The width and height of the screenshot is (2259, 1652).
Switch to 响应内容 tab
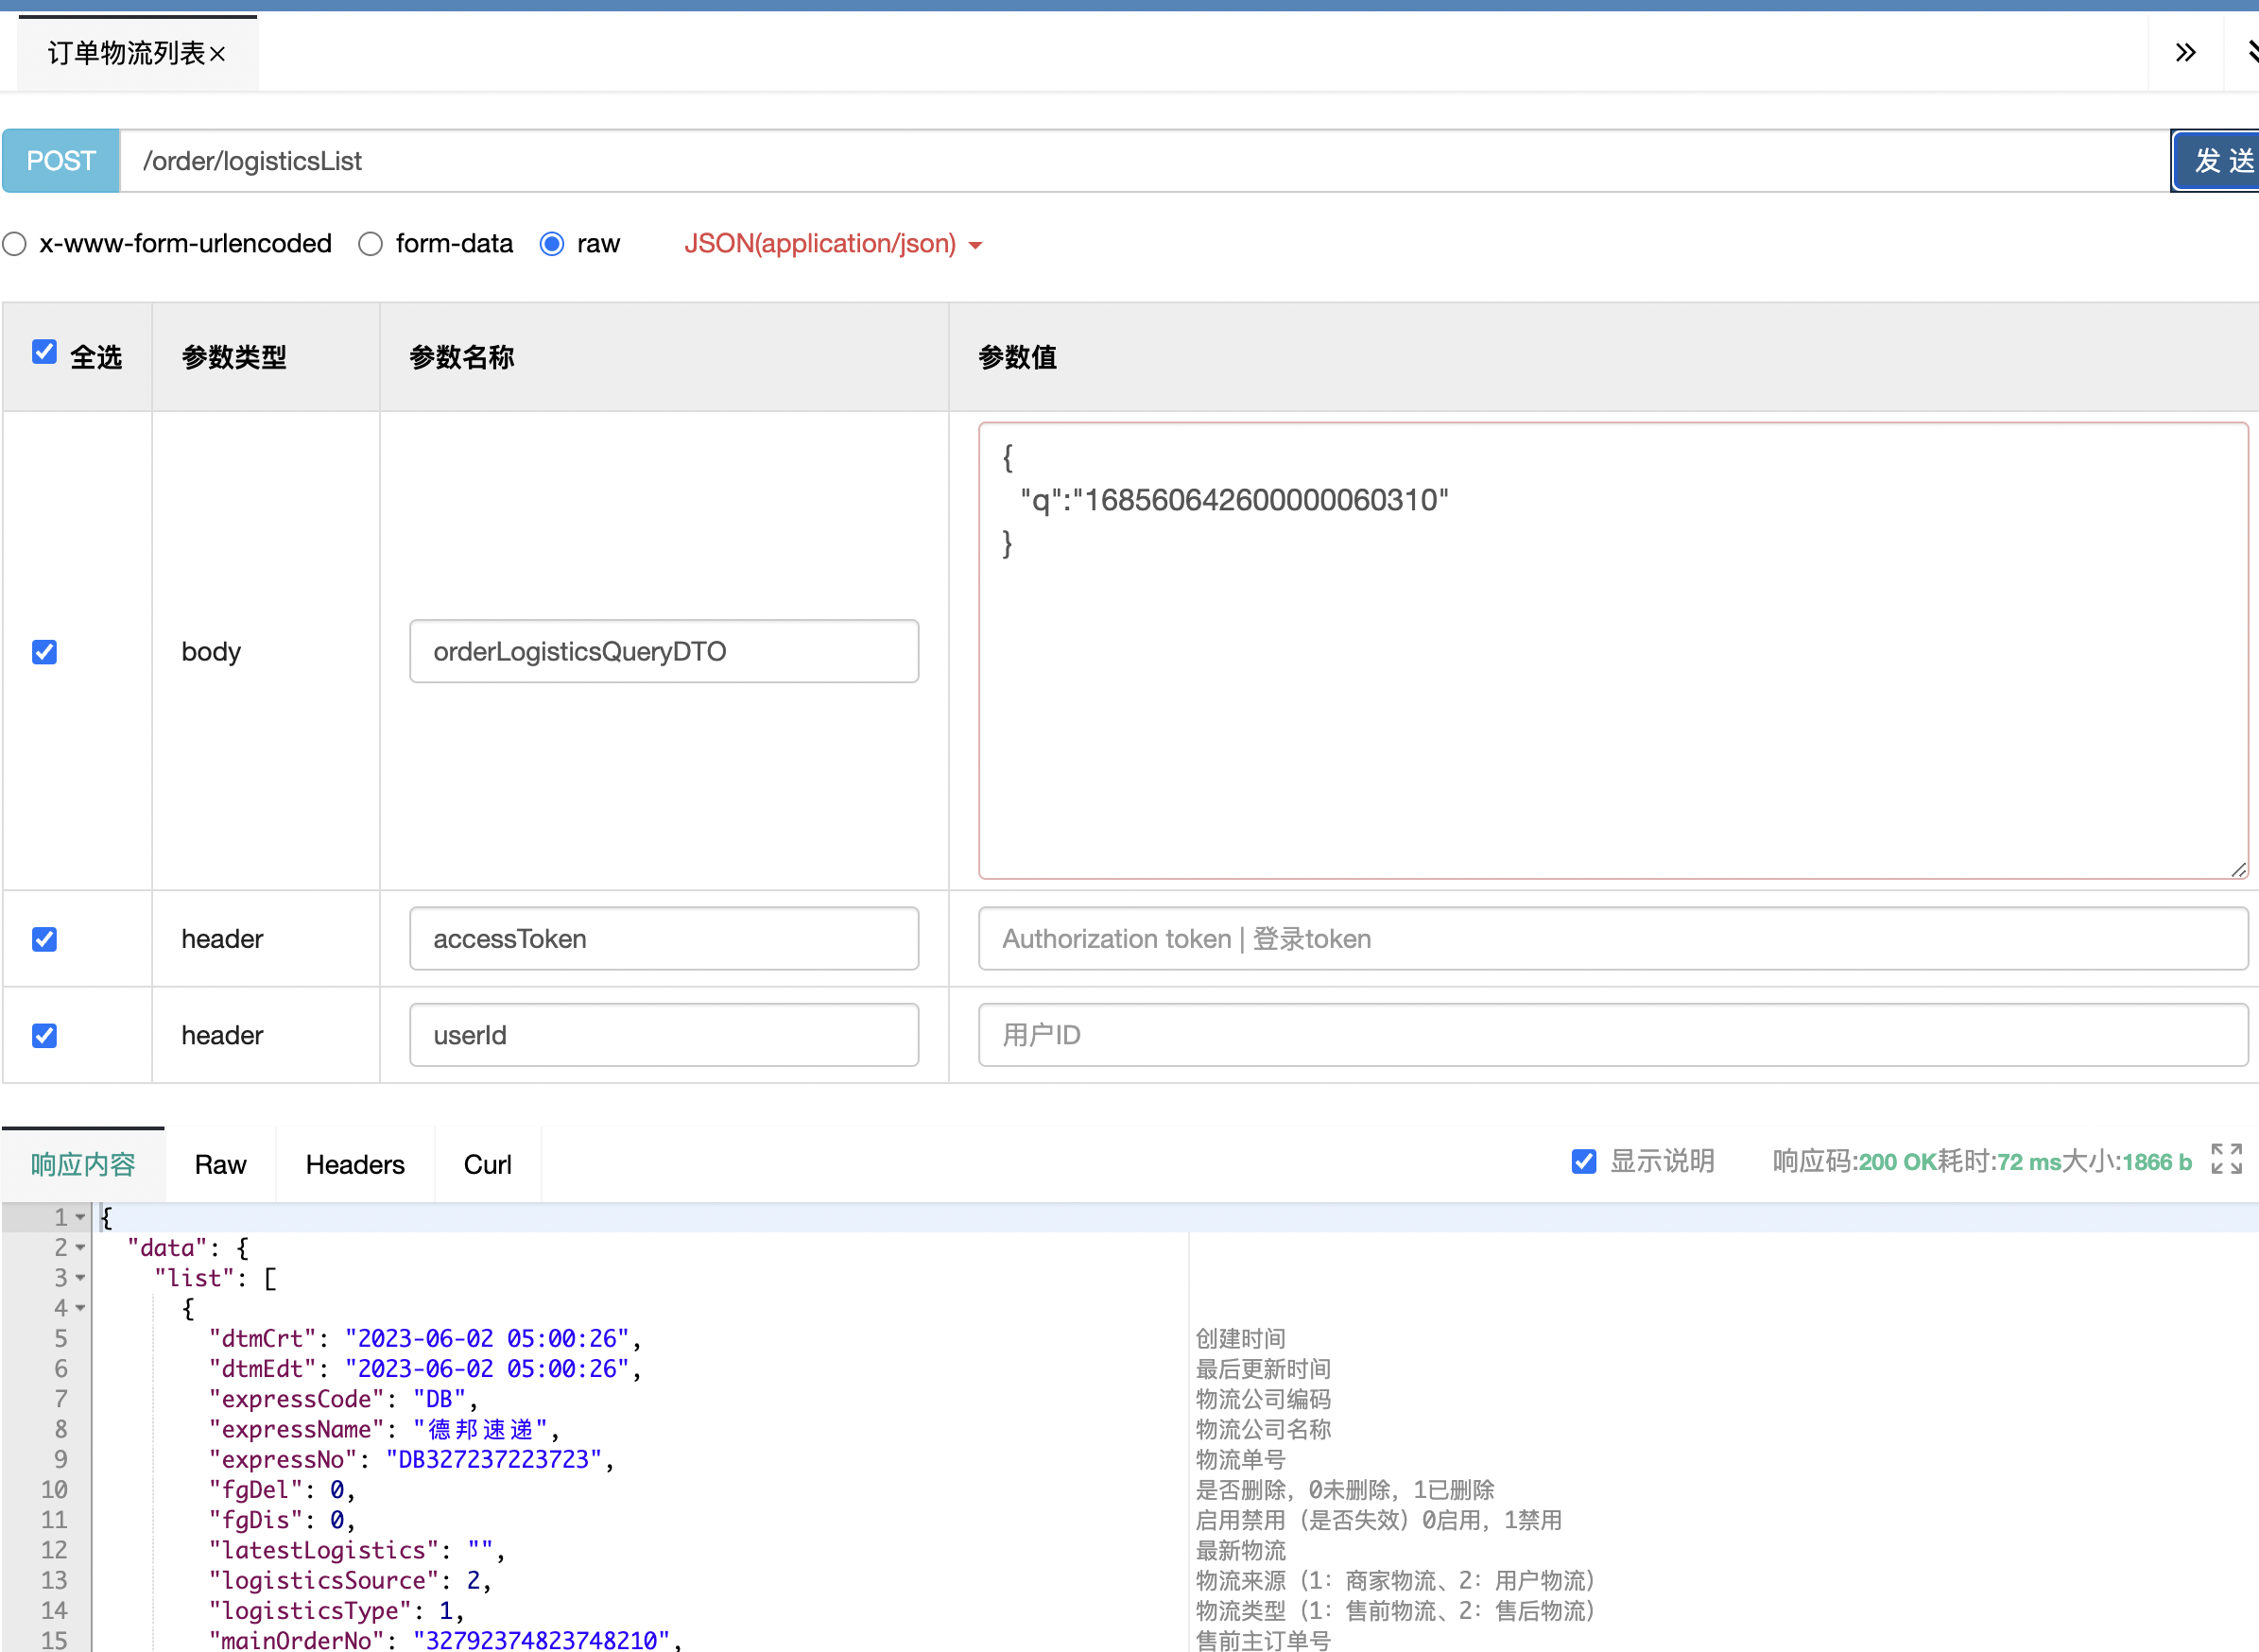pyautogui.click(x=83, y=1165)
